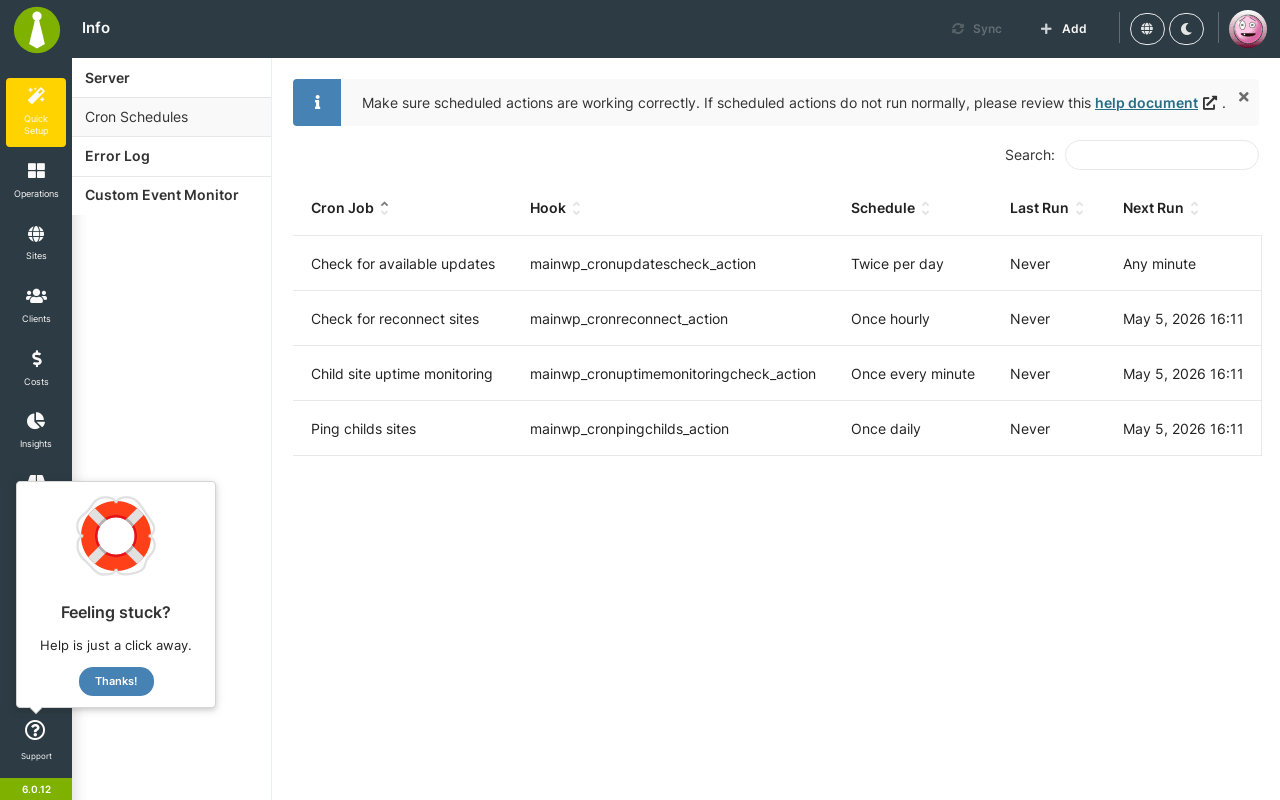Viewport: 1280px width, 800px height.
Task: Open the help document link
Action: [1146, 103]
